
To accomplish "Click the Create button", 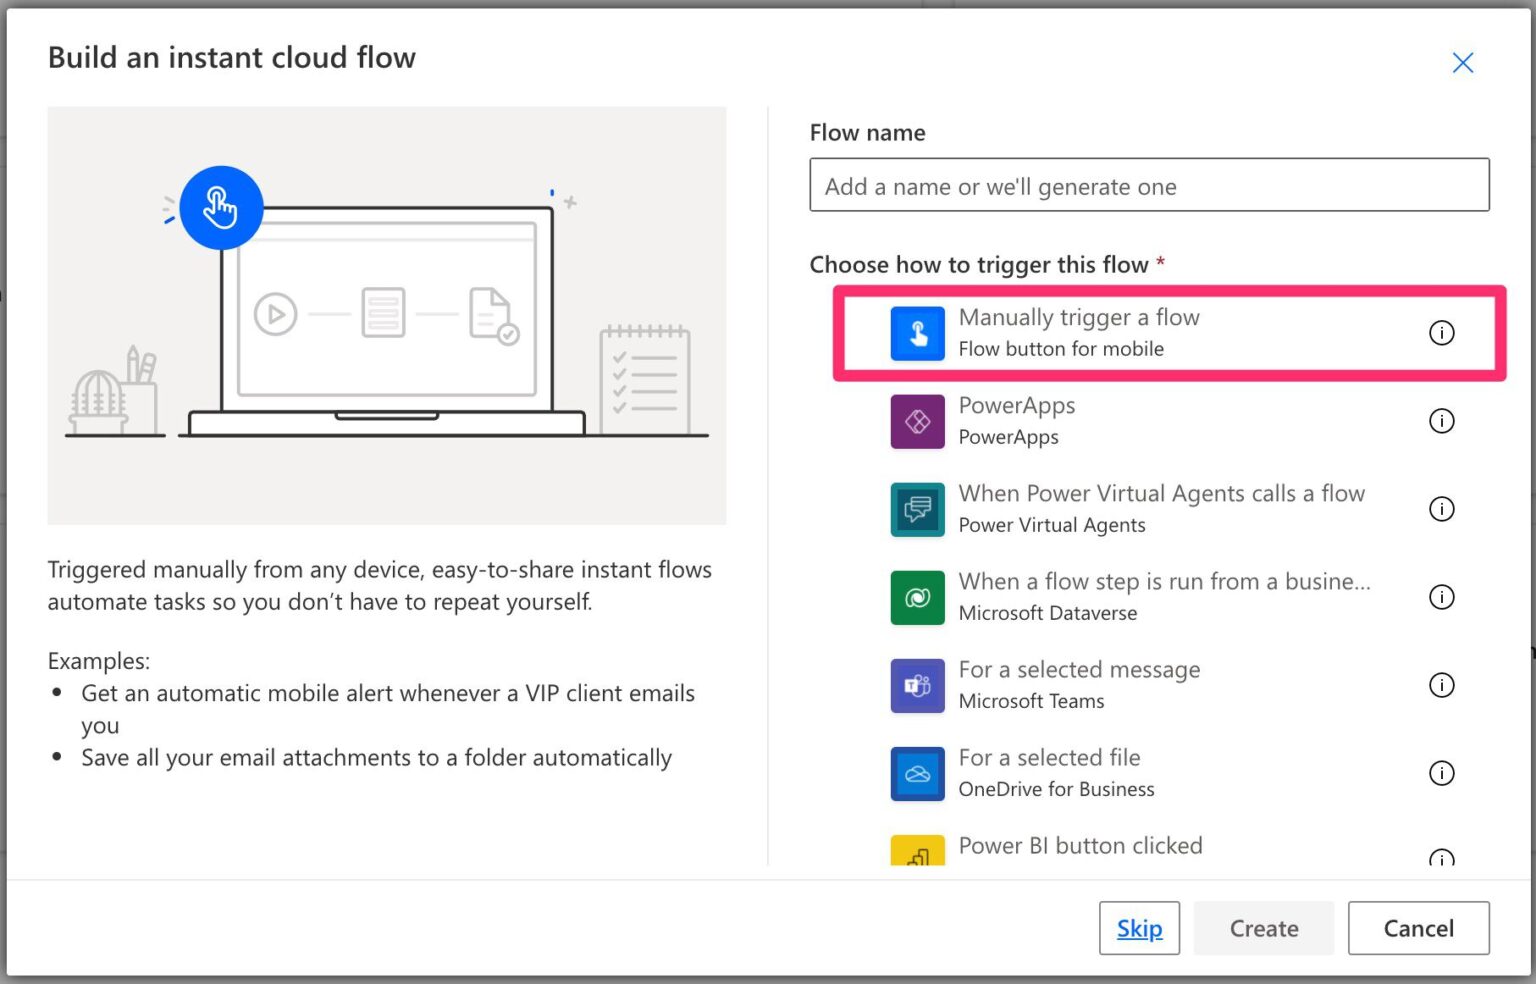I will pos(1263,928).
